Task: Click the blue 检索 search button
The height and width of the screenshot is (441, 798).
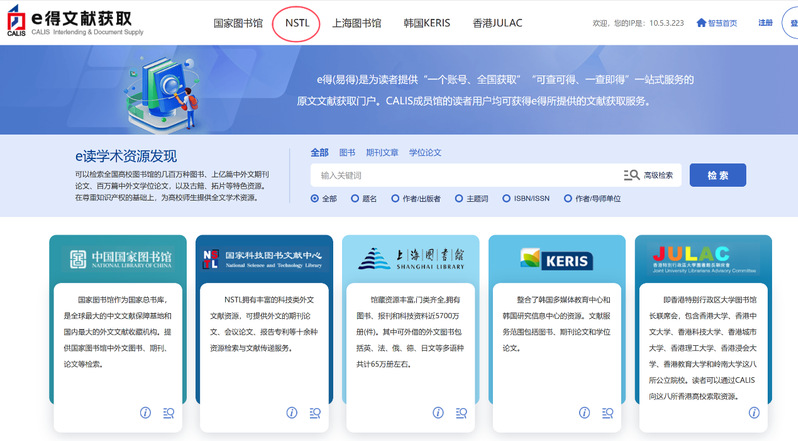Action: [x=717, y=175]
